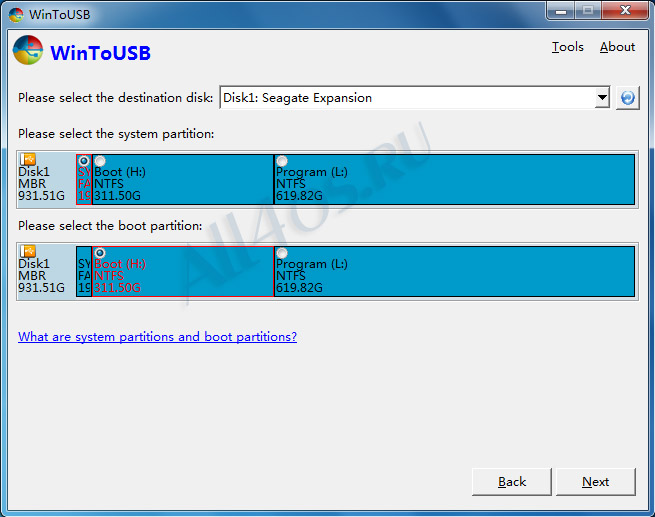The height and width of the screenshot is (517, 655).
Task: Click the WinToUSB logo icon
Action: click(x=28, y=51)
